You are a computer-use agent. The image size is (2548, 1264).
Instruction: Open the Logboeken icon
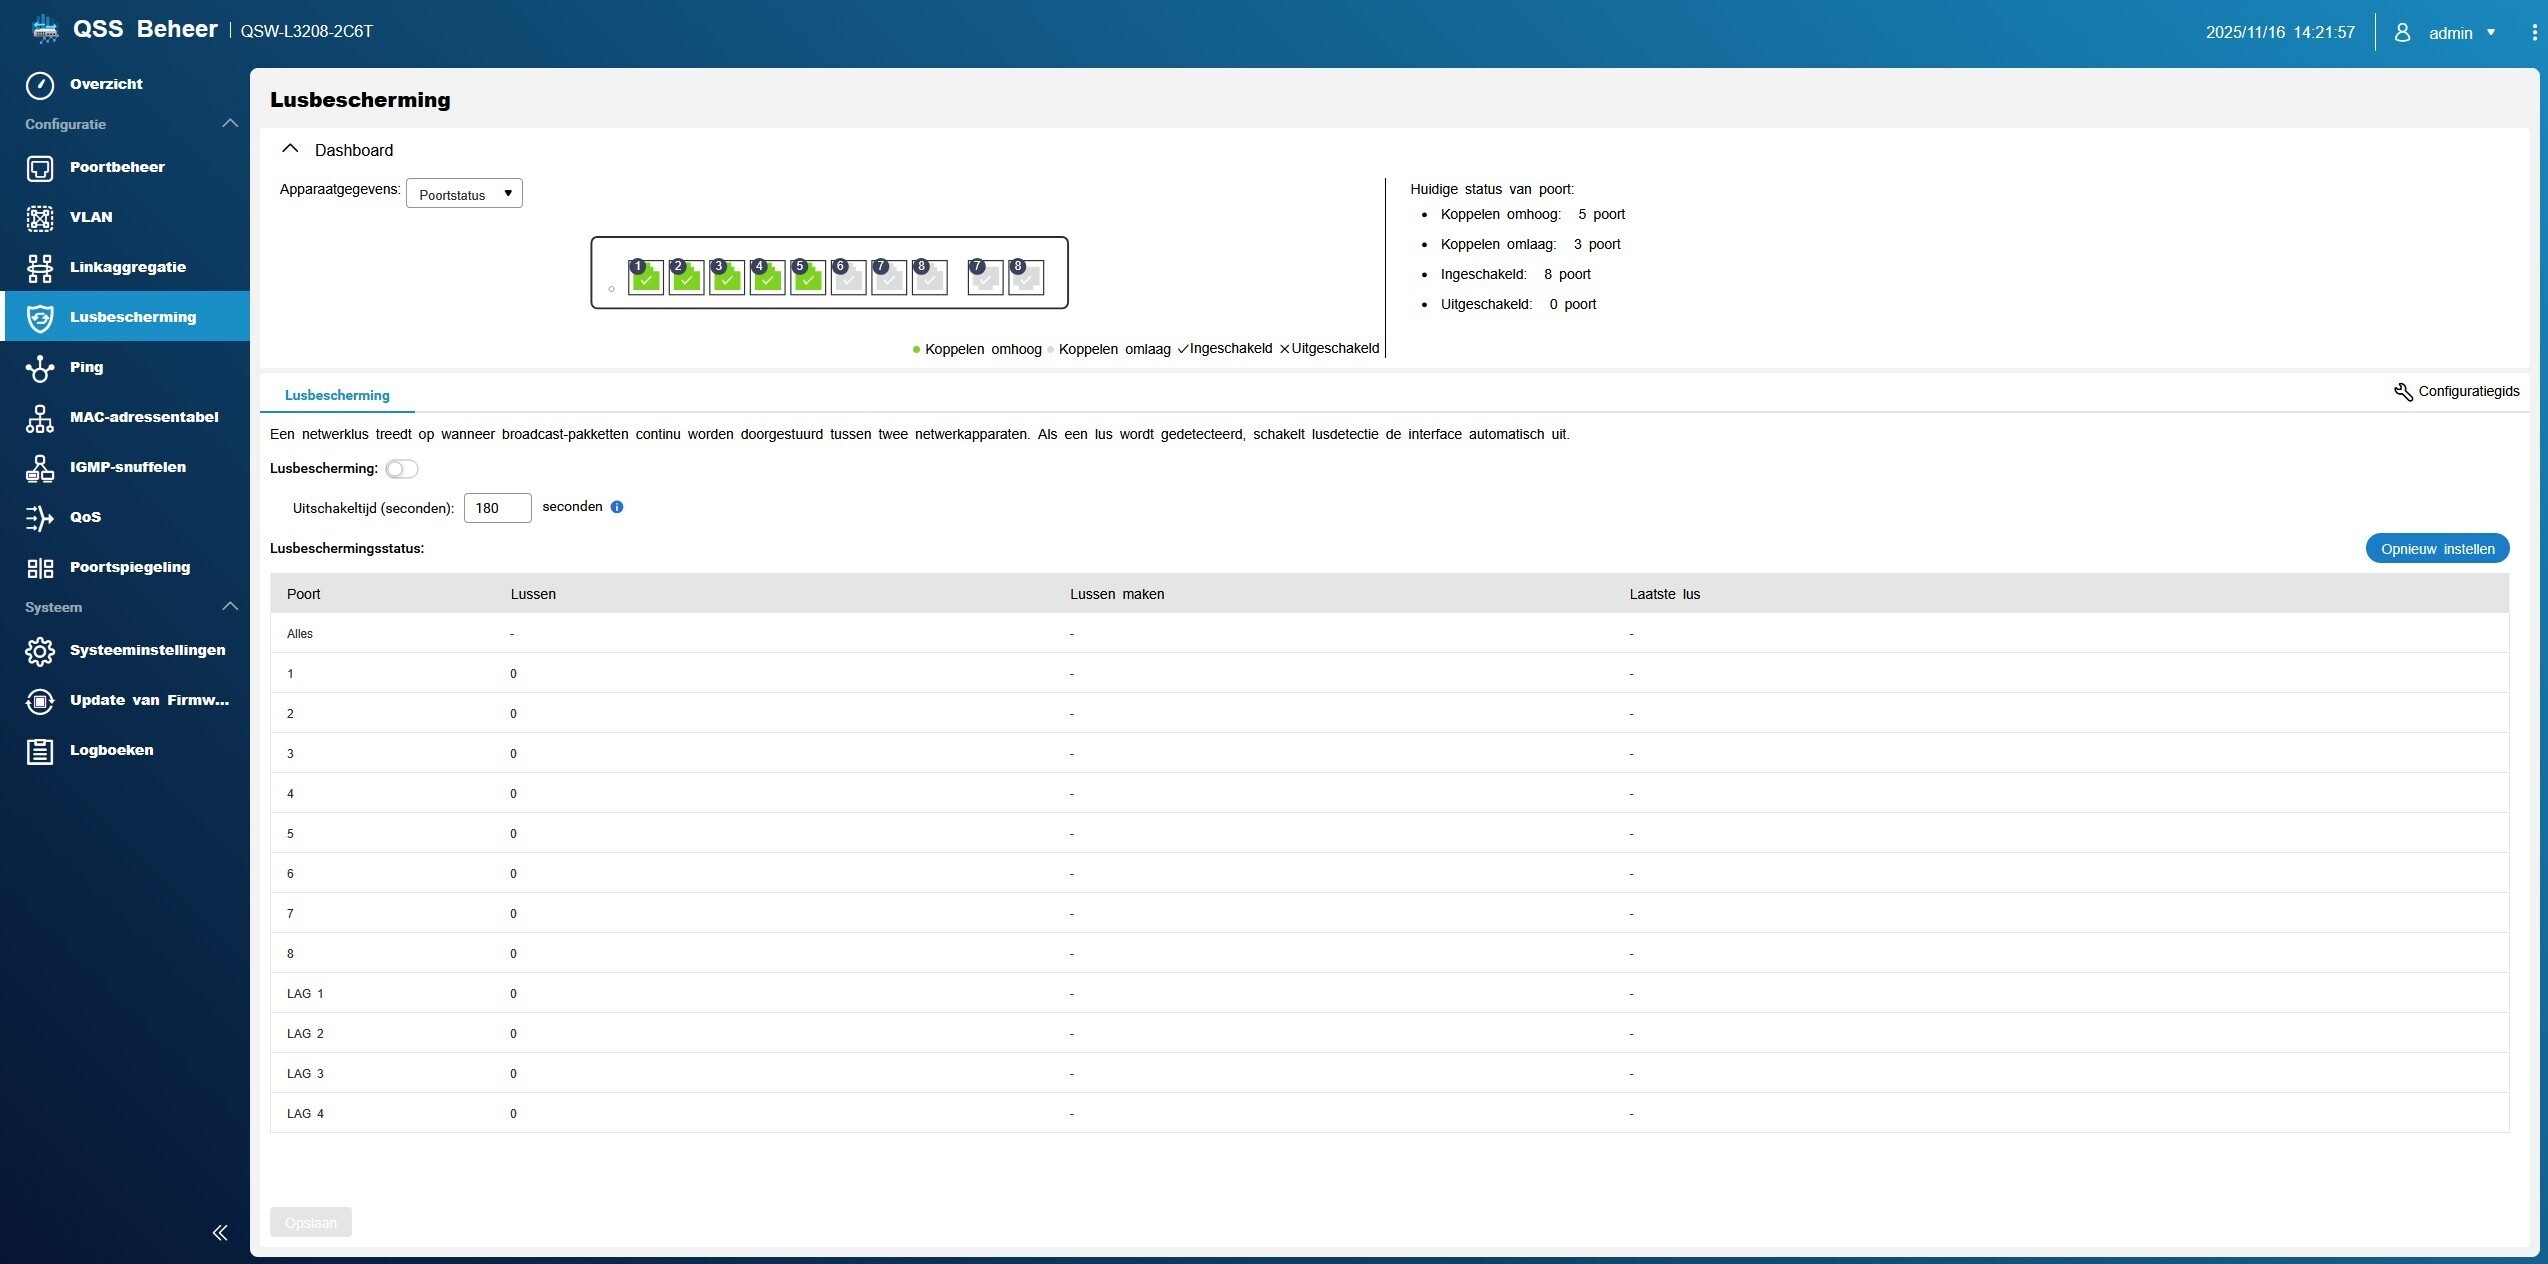(40, 750)
